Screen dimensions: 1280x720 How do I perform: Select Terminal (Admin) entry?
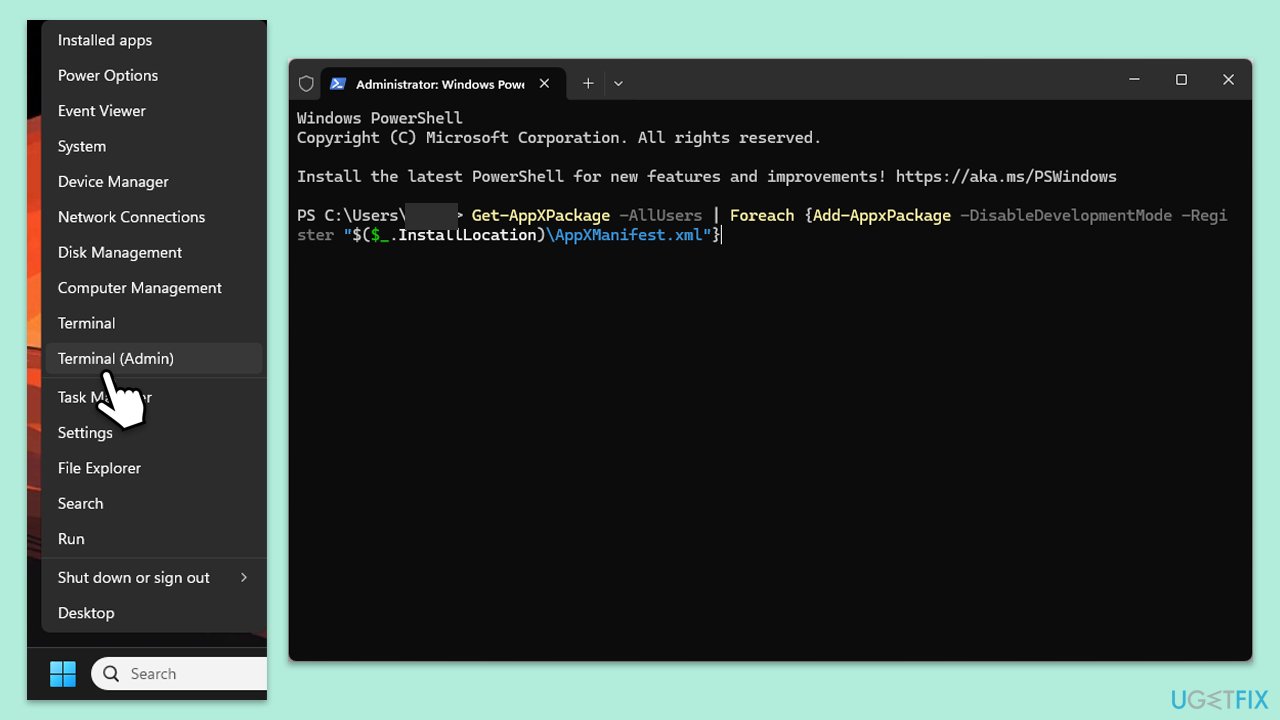(154, 358)
